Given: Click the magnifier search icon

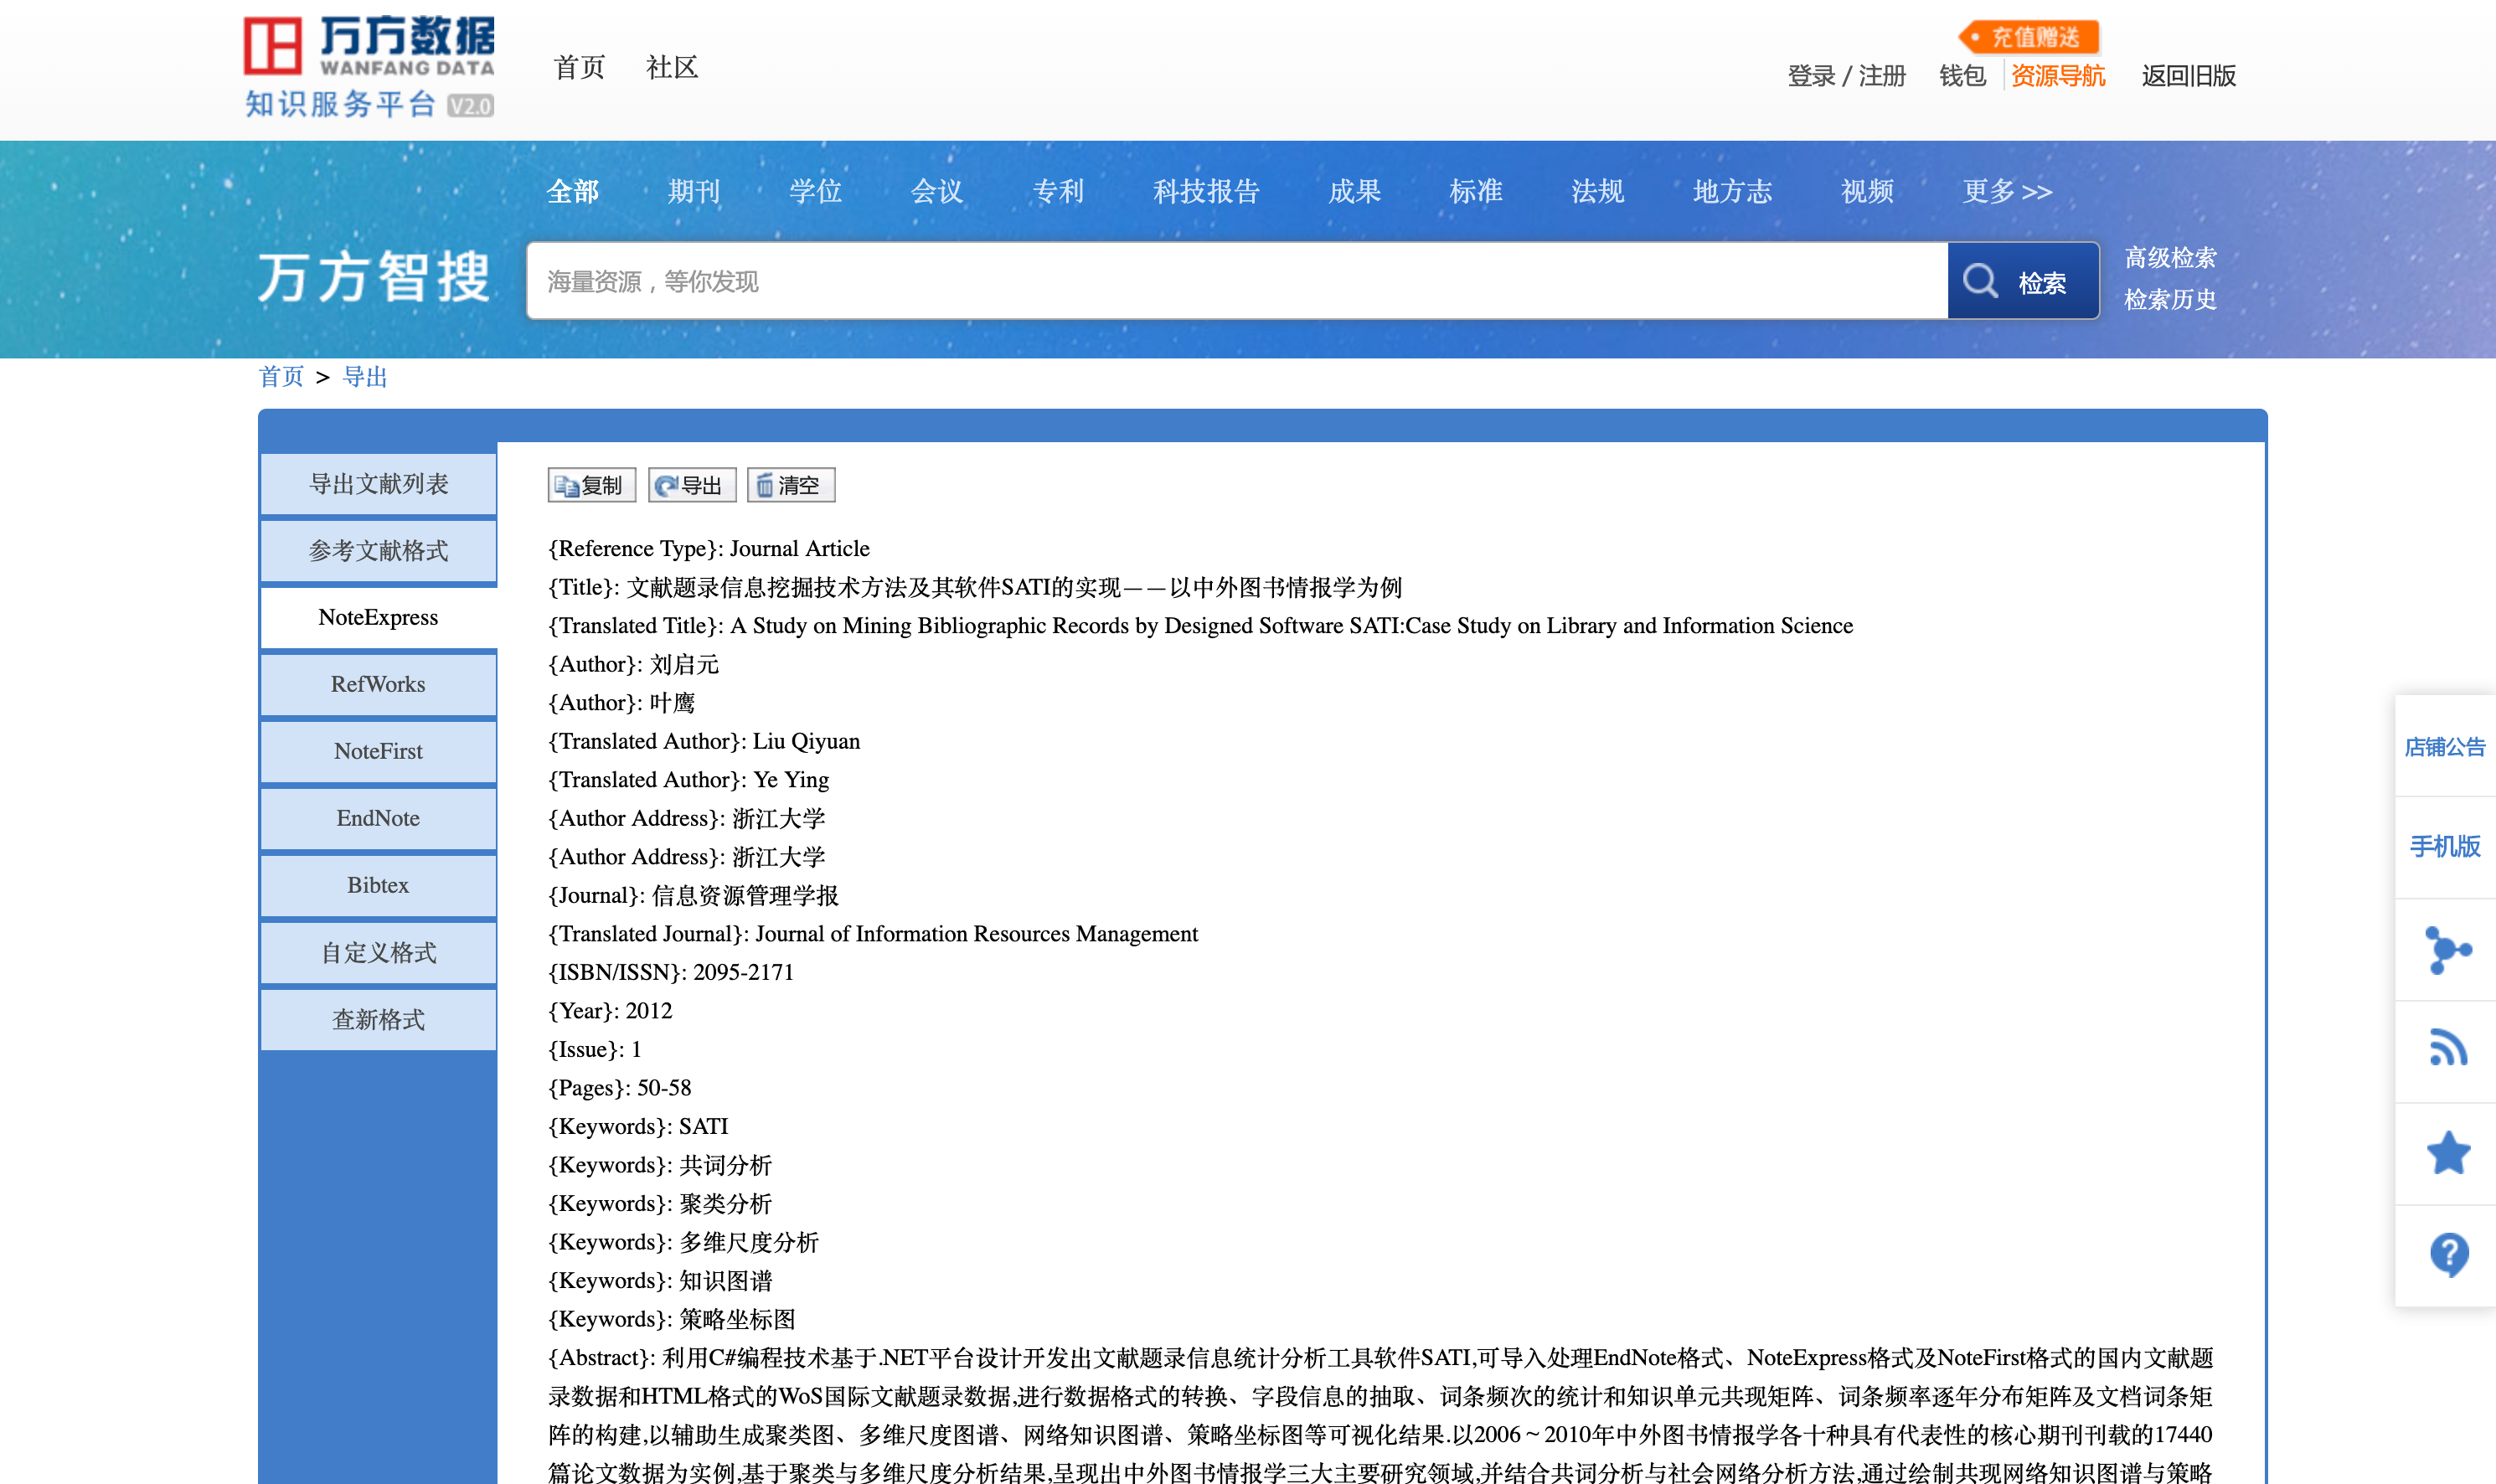Looking at the screenshot, I should pos(1980,281).
